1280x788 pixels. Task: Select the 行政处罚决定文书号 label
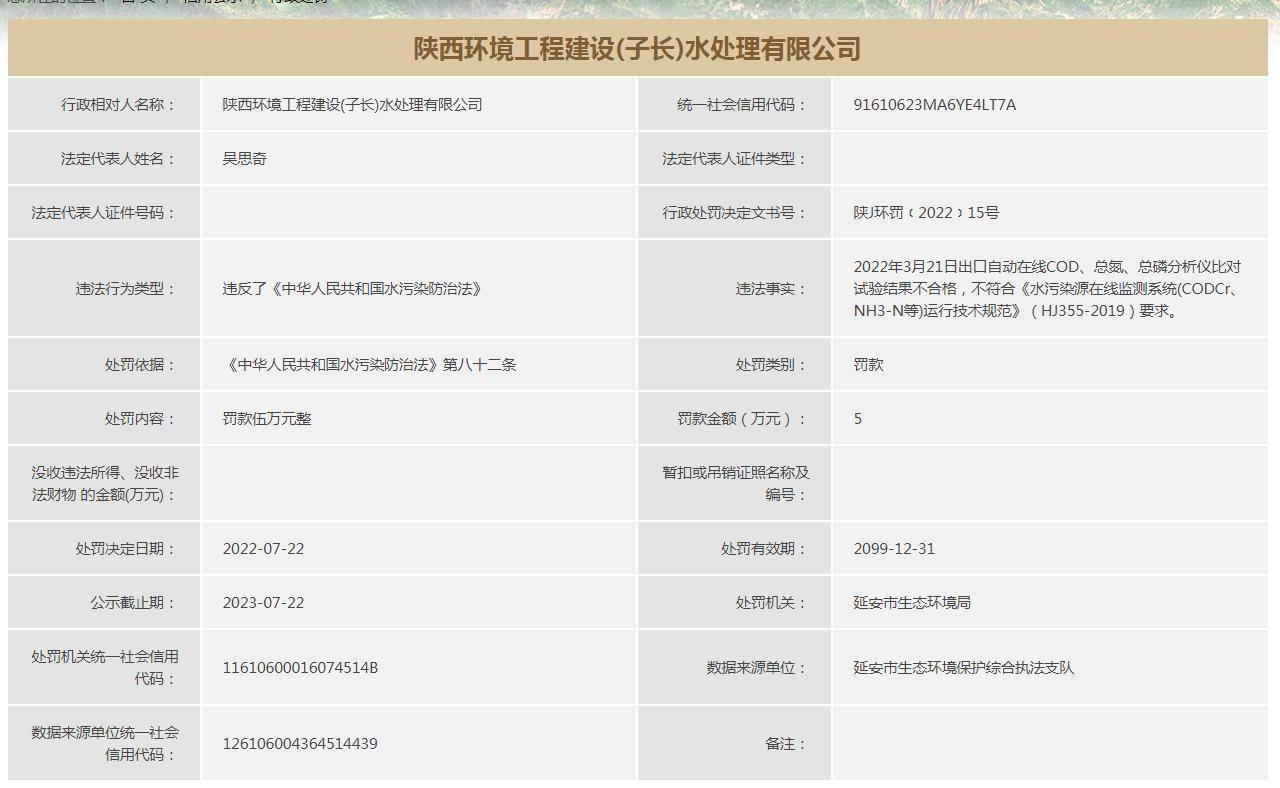coord(734,212)
